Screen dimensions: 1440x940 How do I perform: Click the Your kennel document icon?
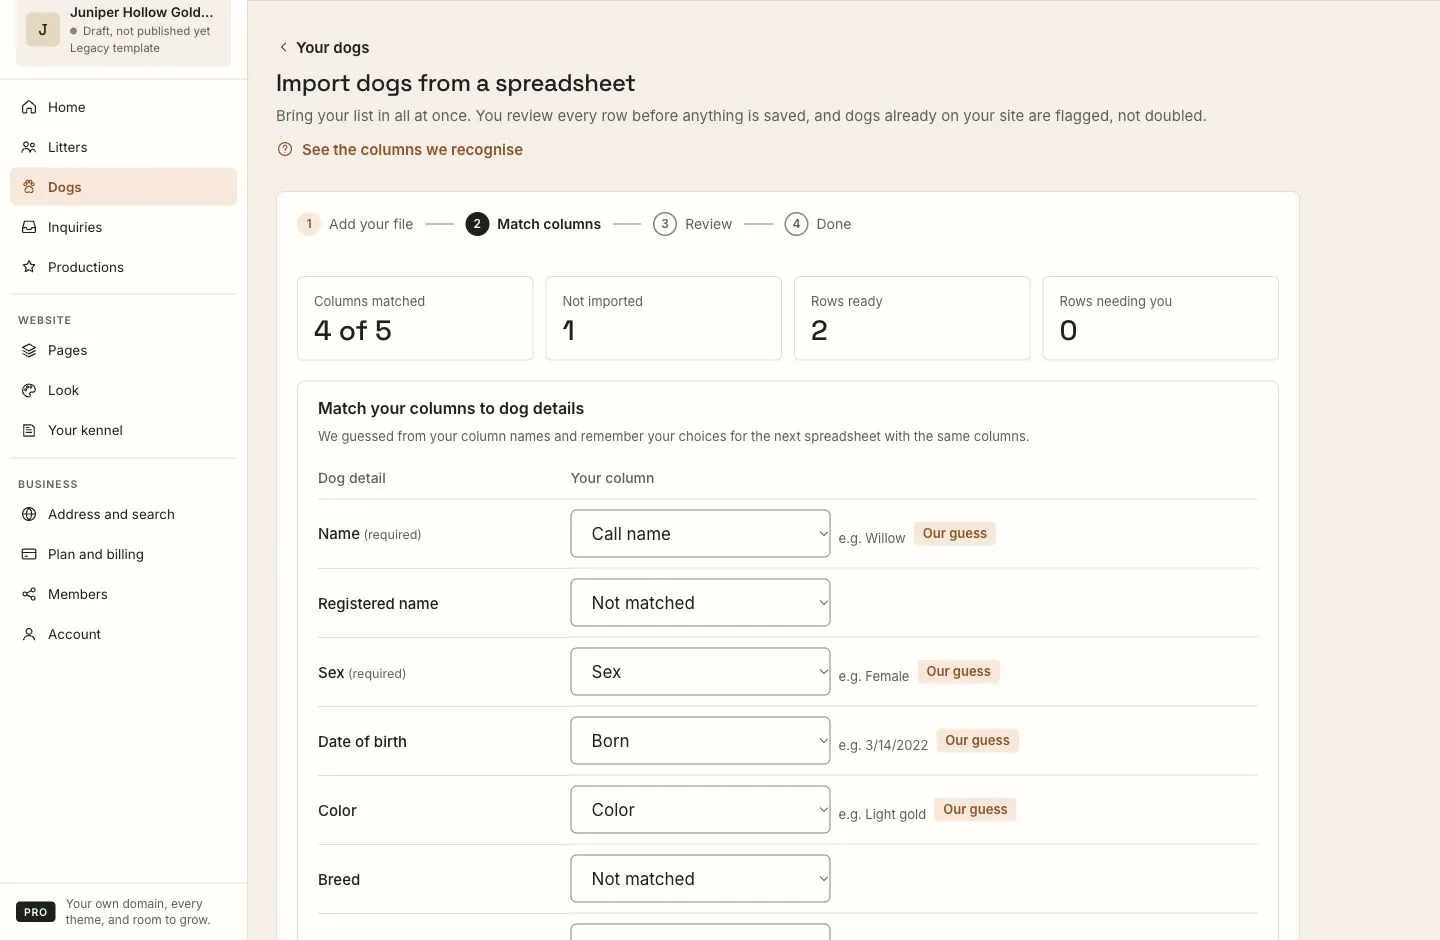coord(29,430)
